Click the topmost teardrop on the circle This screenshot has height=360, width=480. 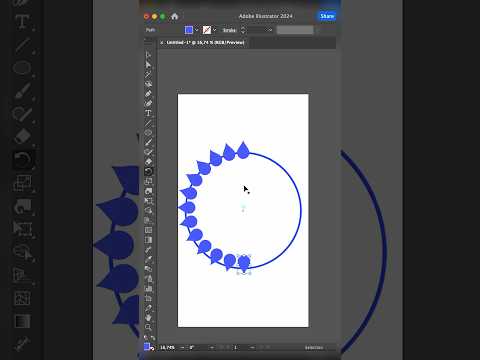pos(243,150)
